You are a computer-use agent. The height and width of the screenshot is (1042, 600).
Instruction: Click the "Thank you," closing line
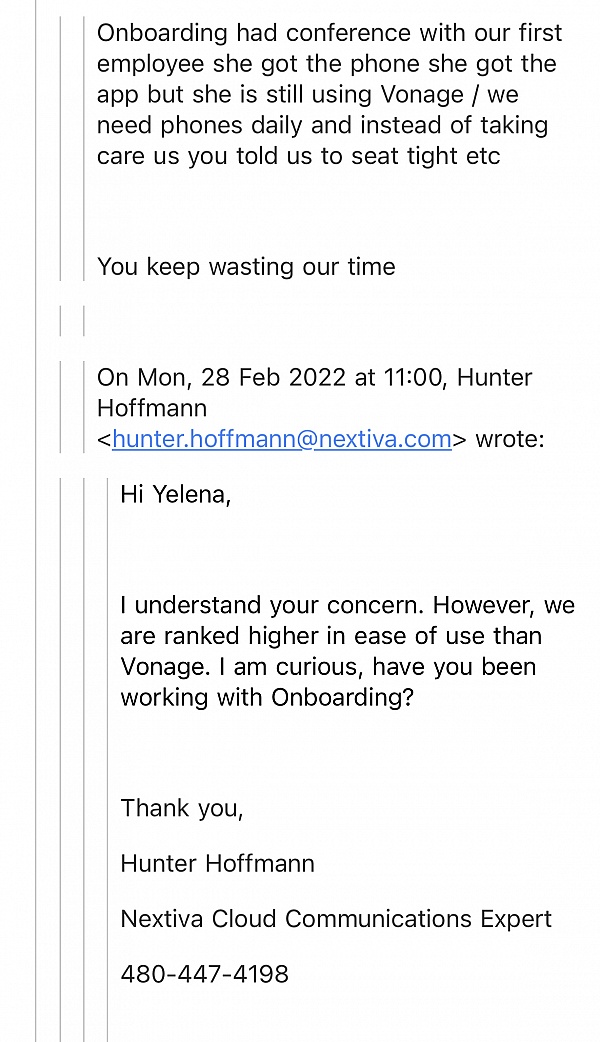(x=182, y=808)
